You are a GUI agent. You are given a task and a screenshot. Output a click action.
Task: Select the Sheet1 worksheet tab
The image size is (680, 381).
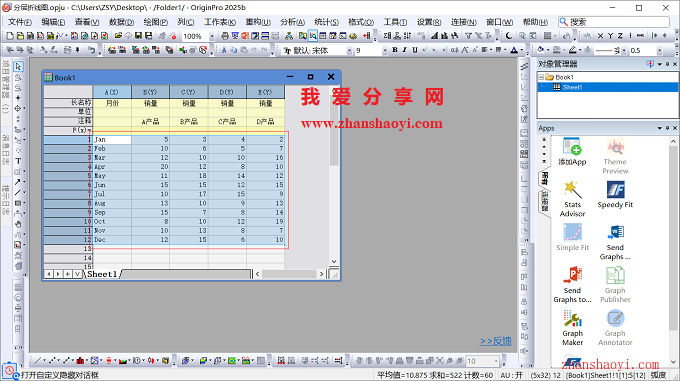tap(102, 274)
